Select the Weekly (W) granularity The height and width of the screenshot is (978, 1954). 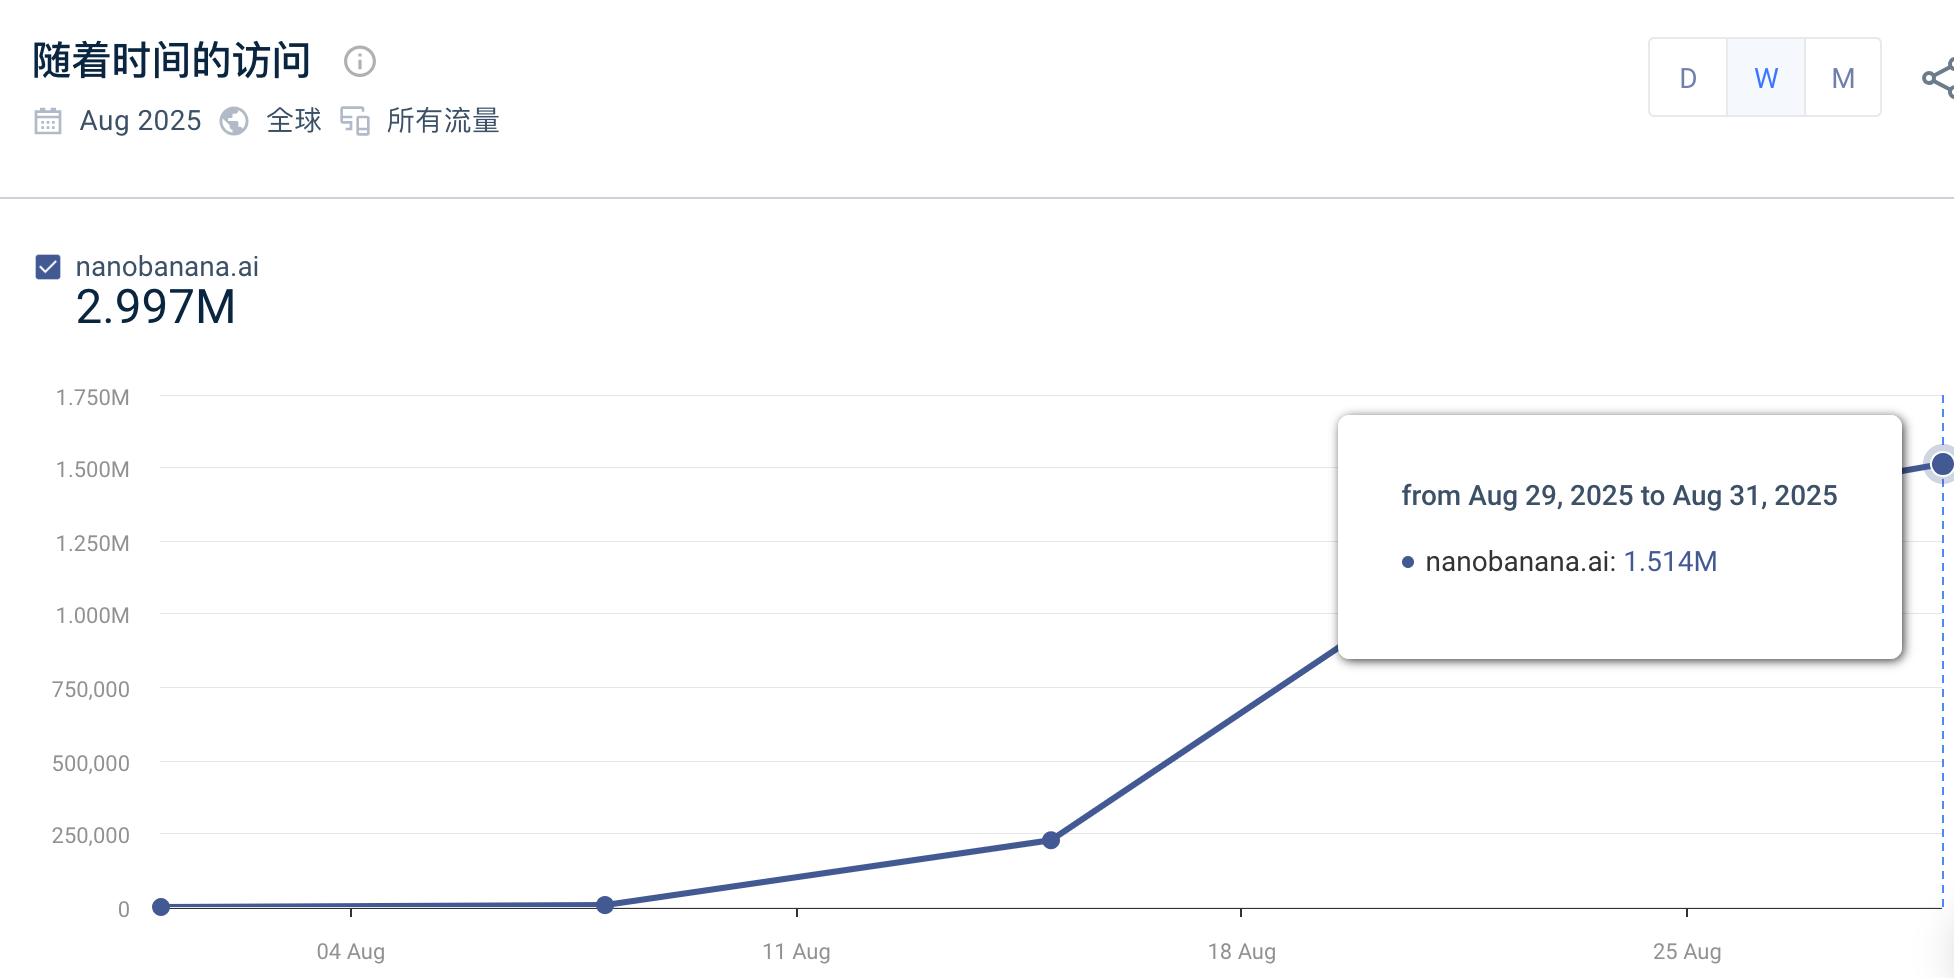[x=1766, y=78]
